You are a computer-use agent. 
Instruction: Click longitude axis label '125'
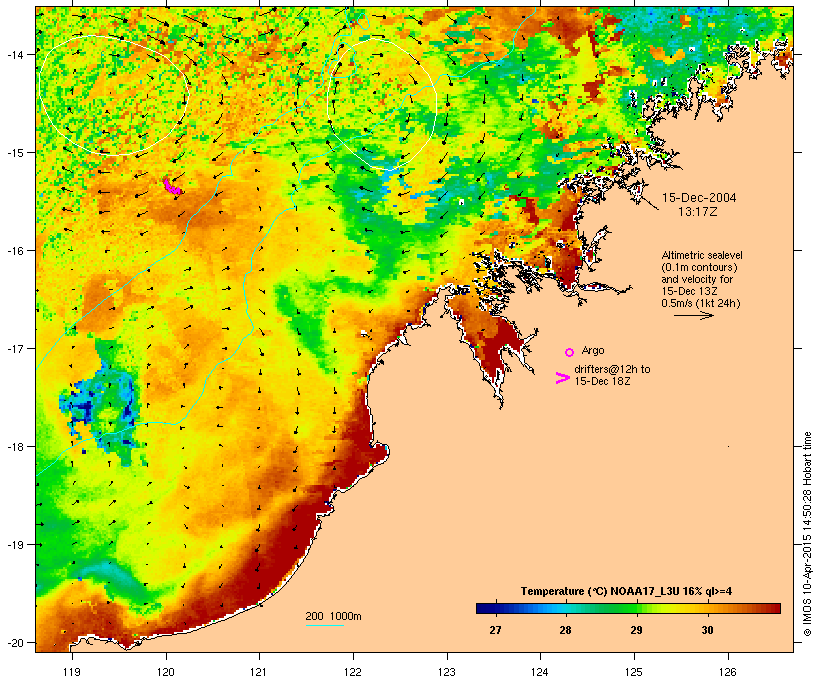(x=634, y=672)
